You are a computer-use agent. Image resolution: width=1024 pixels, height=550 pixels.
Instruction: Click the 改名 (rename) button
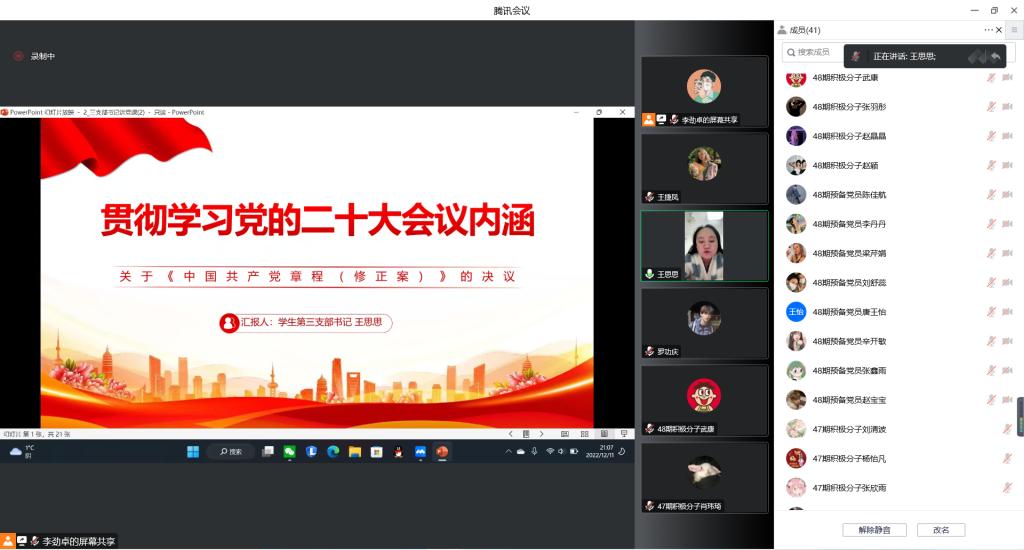[x=940, y=530]
